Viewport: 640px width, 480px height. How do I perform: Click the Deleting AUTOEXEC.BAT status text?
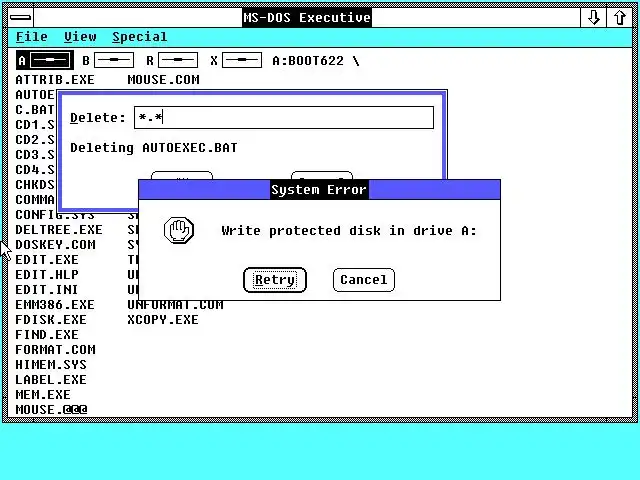[154, 148]
